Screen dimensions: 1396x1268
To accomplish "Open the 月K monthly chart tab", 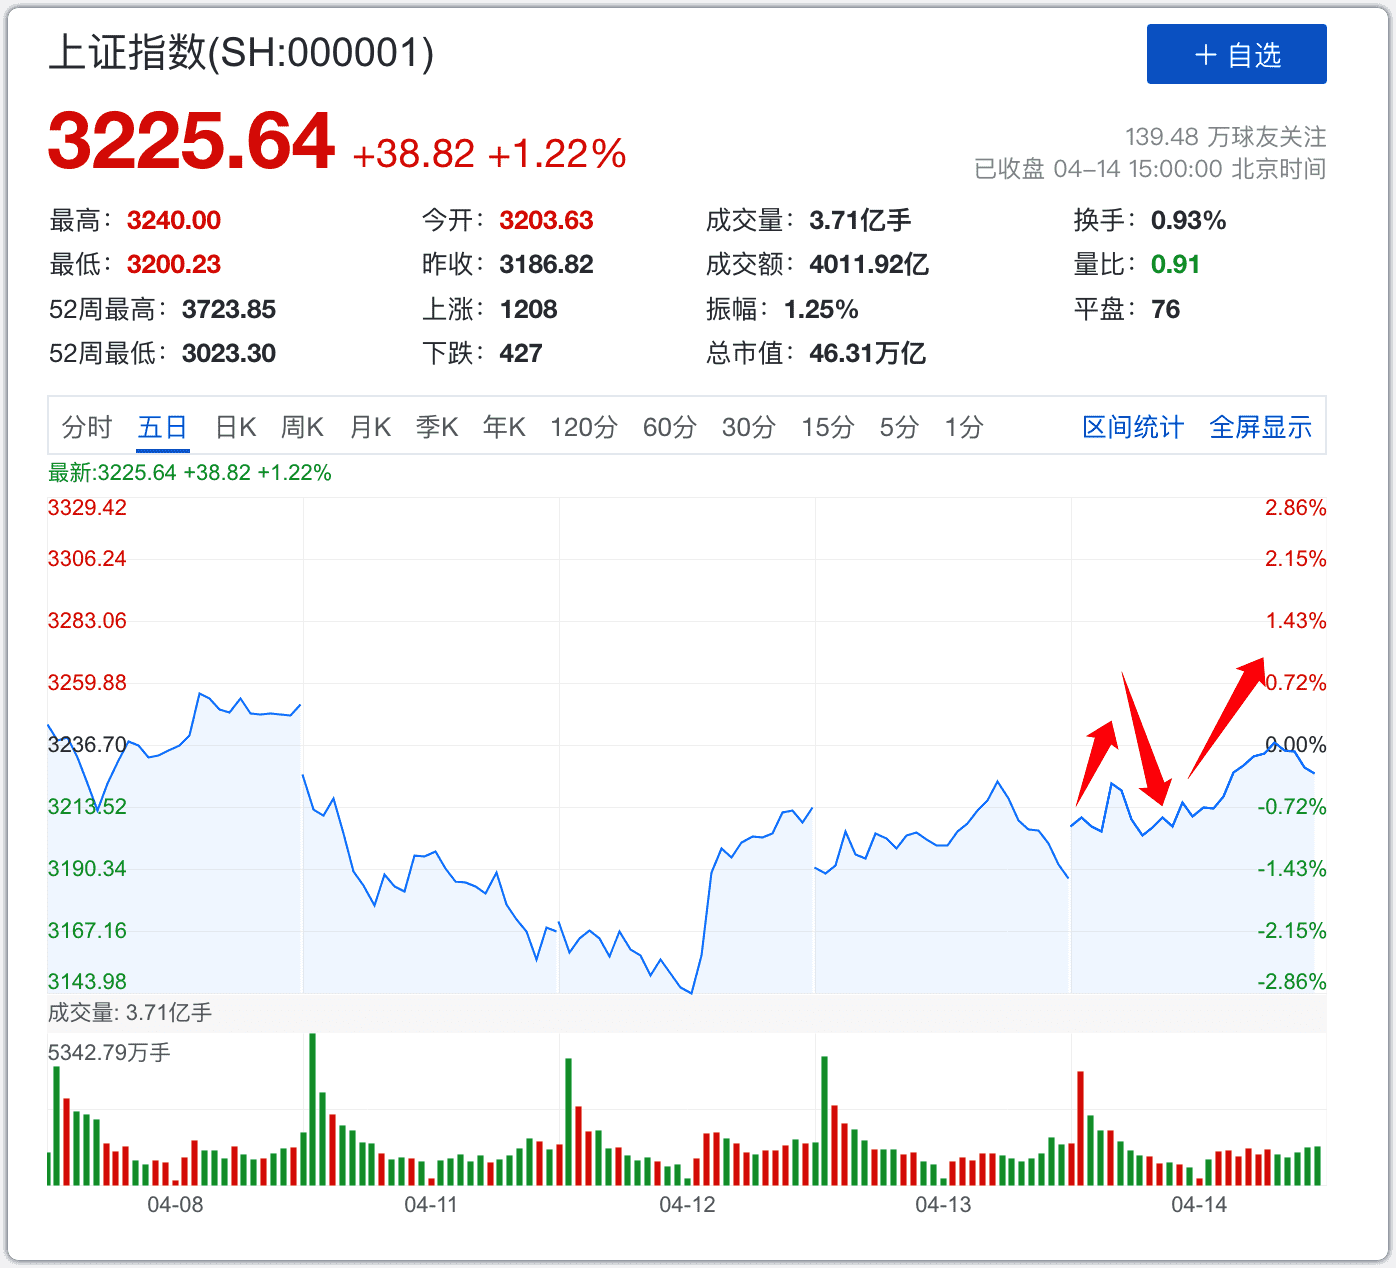I will tap(370, 428).
